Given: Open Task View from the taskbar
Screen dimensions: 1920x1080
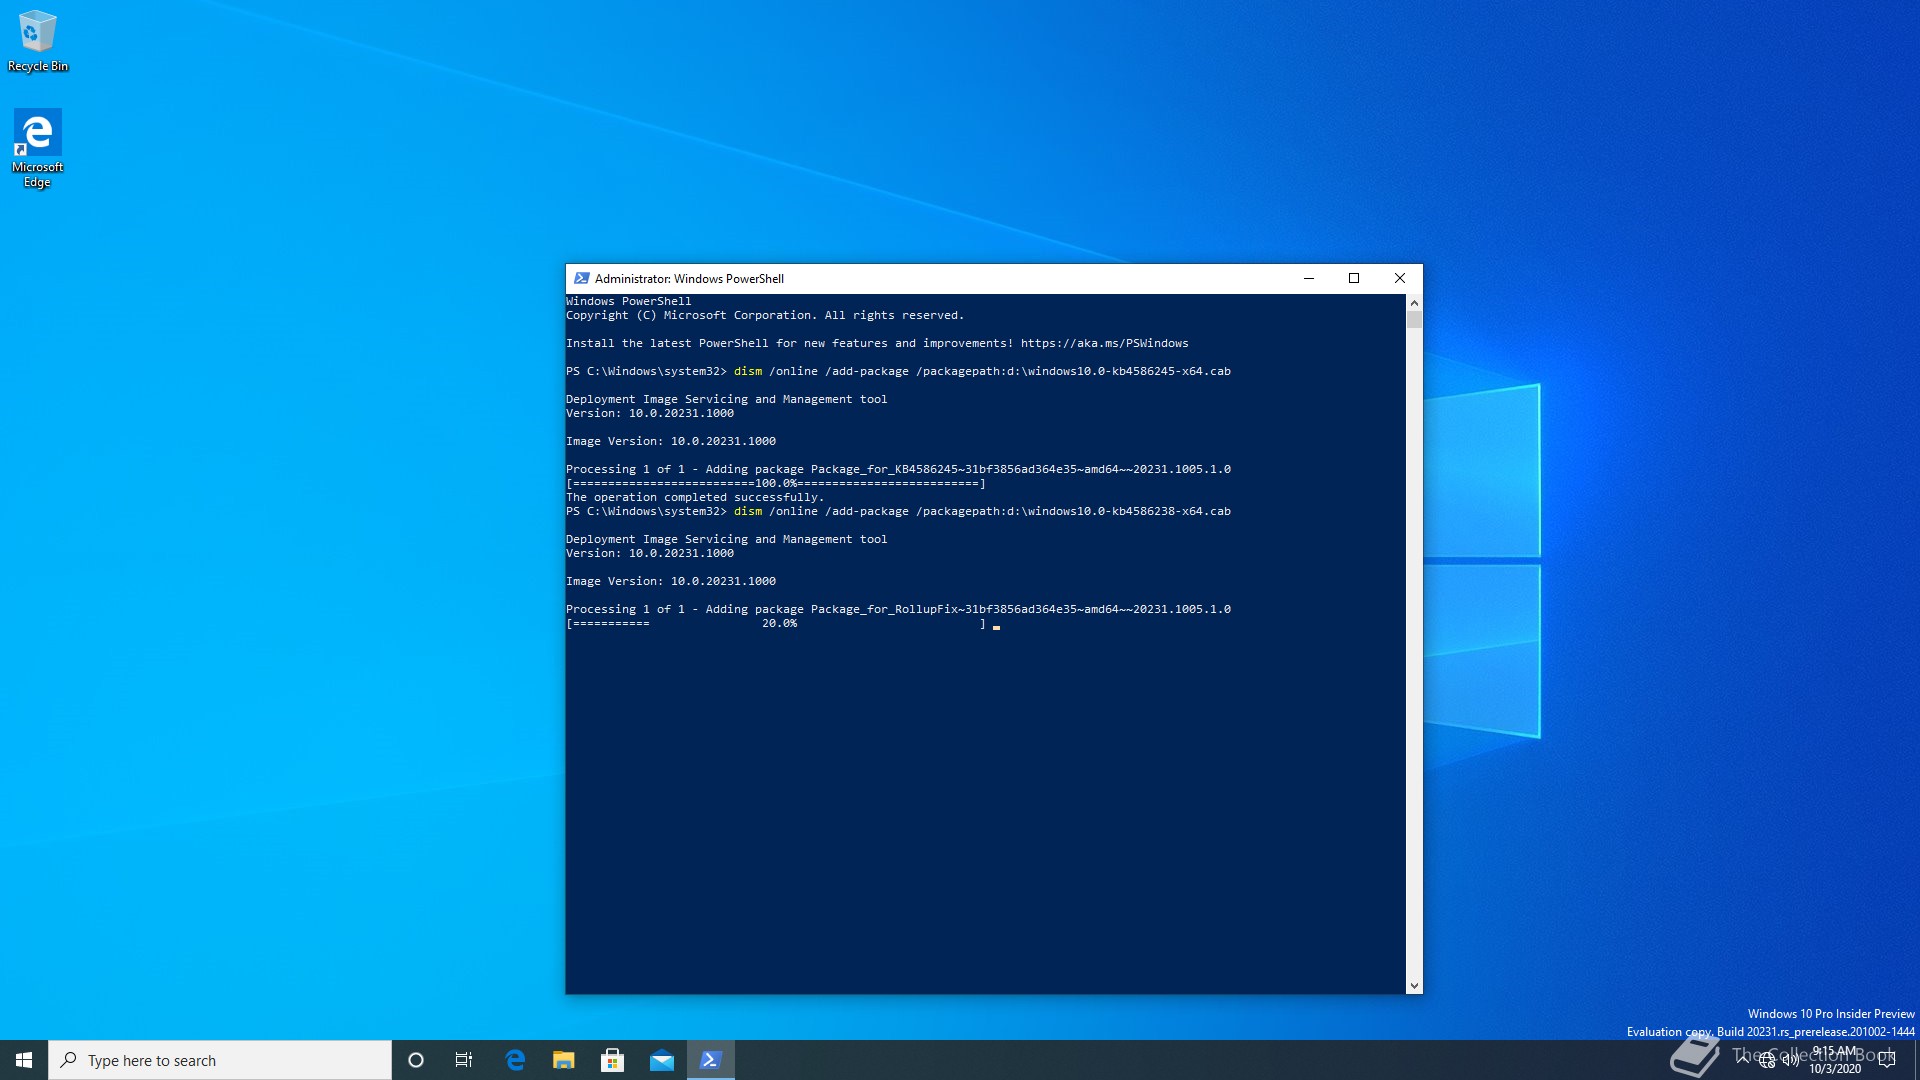Looking at the screenshot, I should pos(464,1060).
